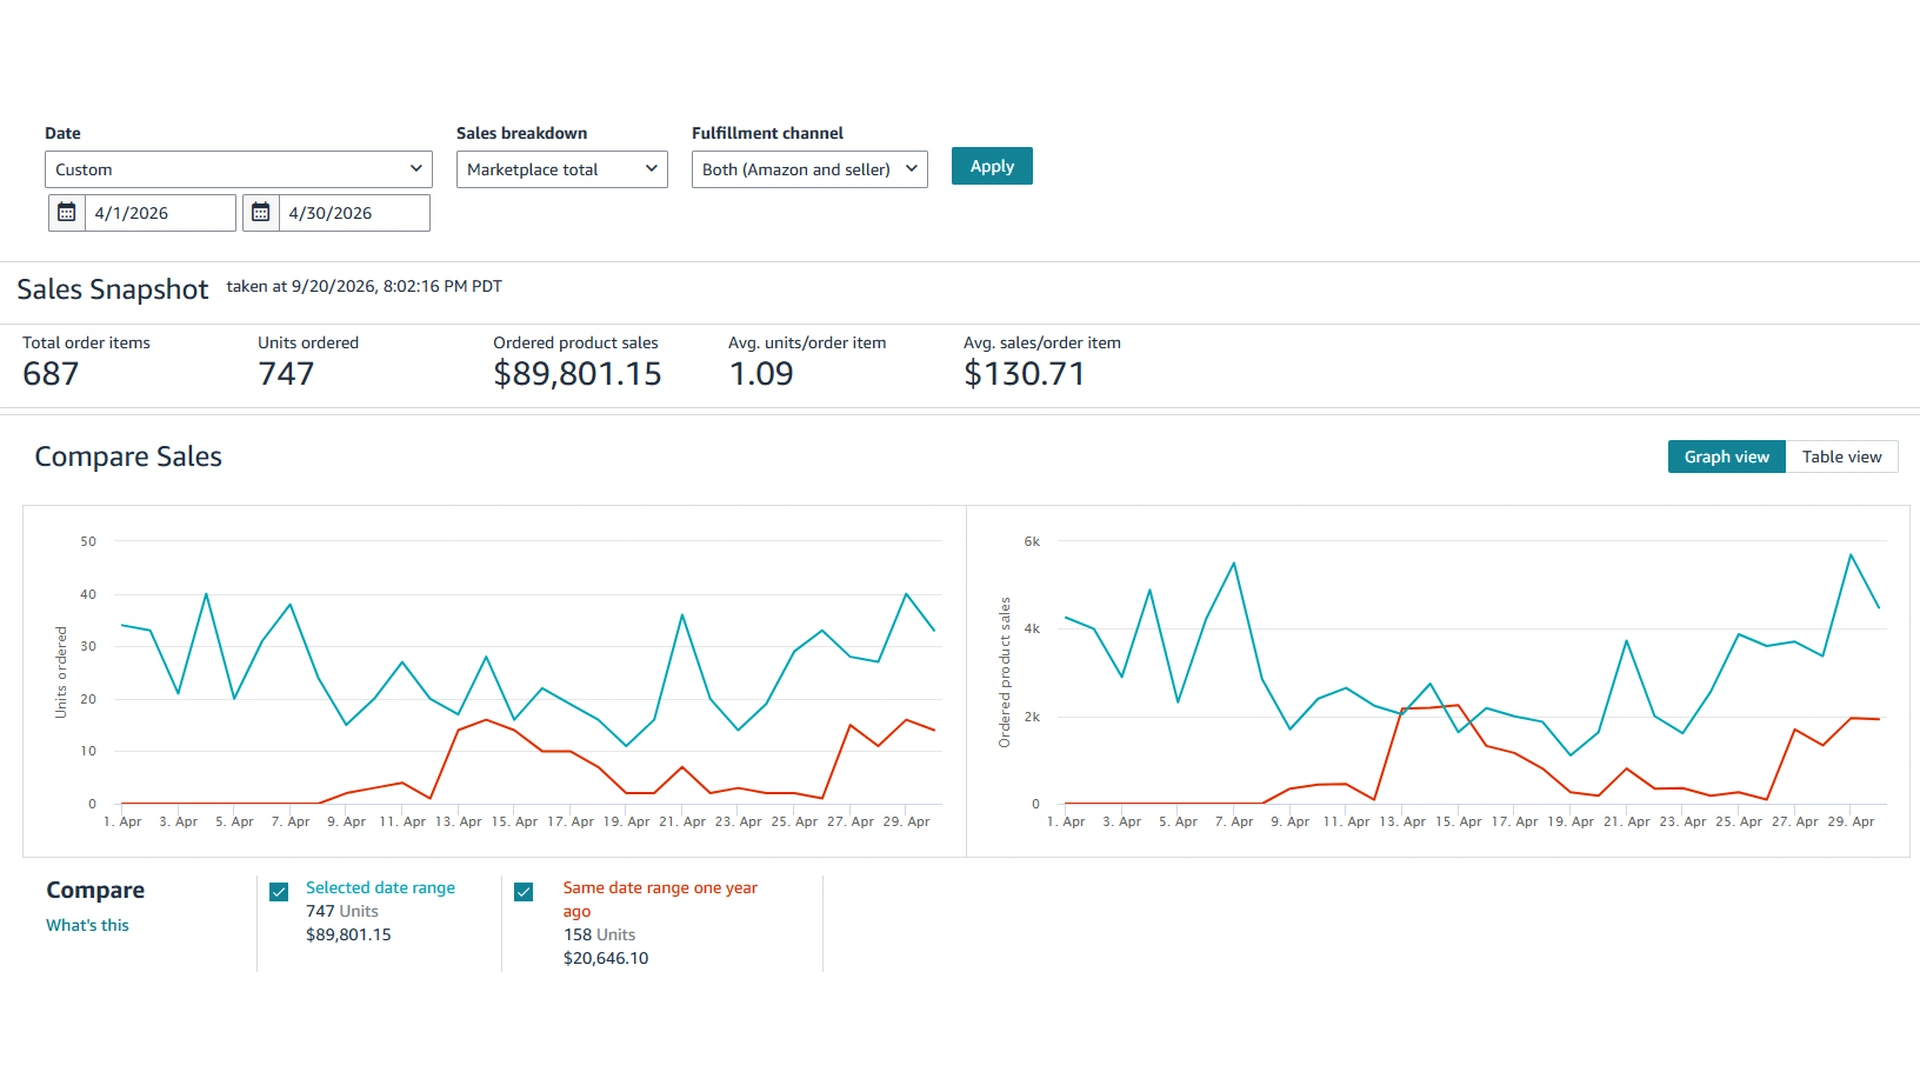Click the Same date range one year ago label
This screenshot has width=1920, height=1080.
point(660,899)
